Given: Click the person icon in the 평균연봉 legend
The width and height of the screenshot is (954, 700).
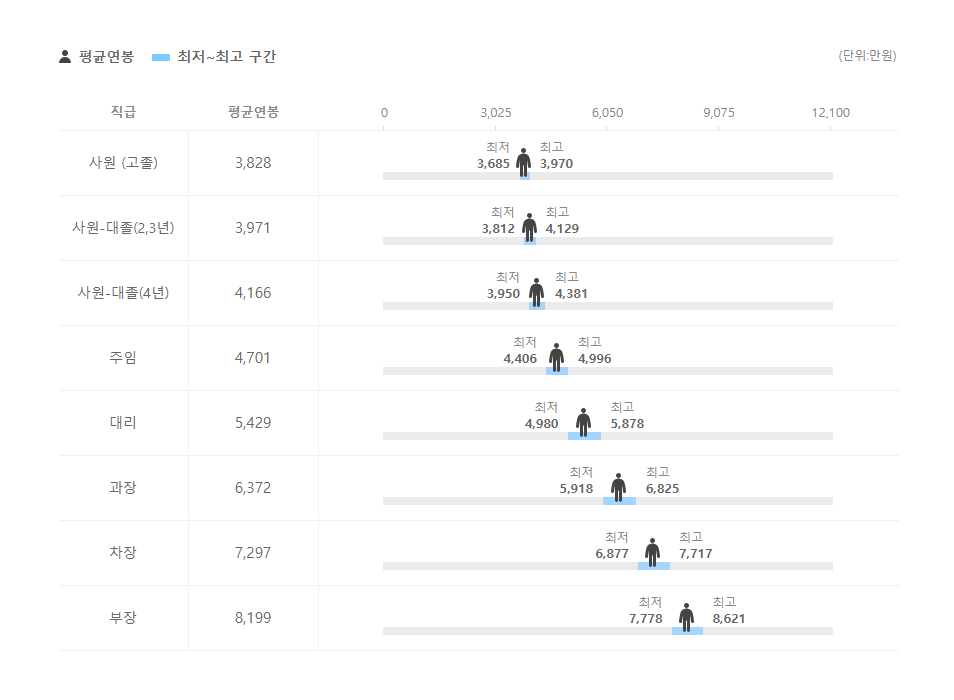Looking at the screenshot, I should tap(65, 57).
